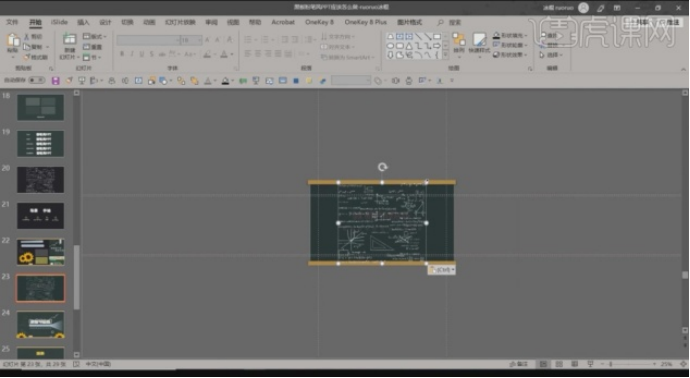Cut selection with 剪切 scissors

[33, 37]
